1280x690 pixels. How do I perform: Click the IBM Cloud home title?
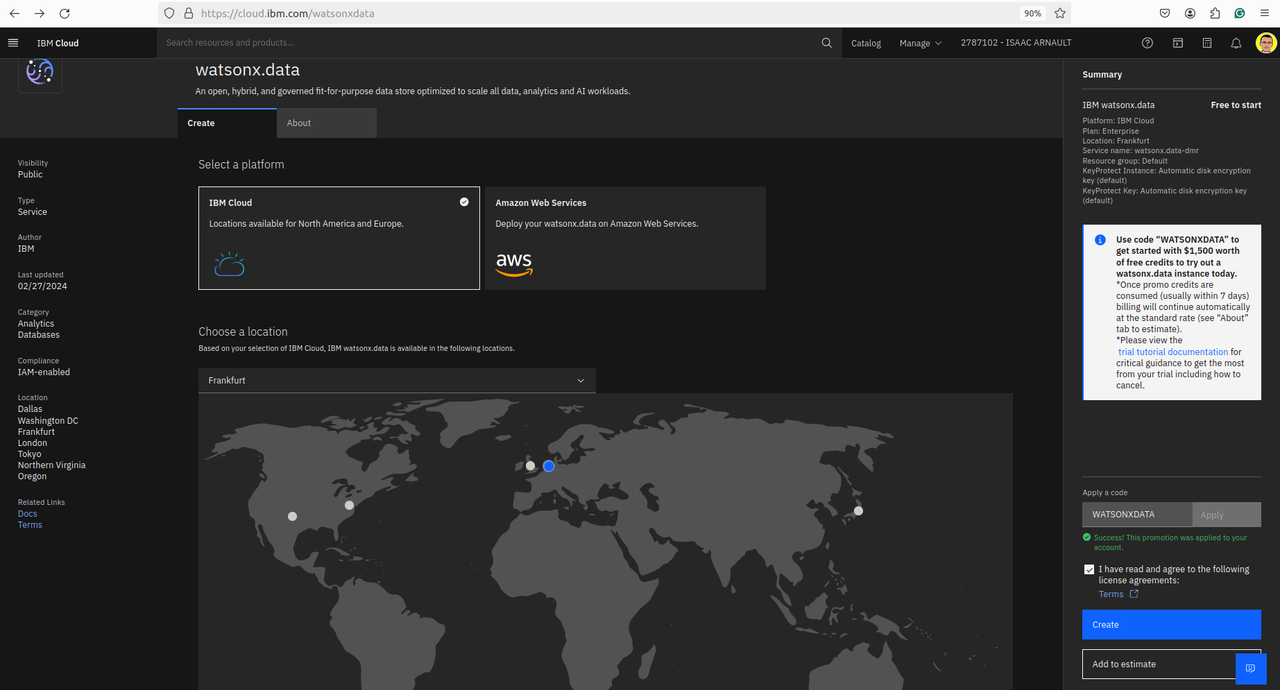[58, 43]
